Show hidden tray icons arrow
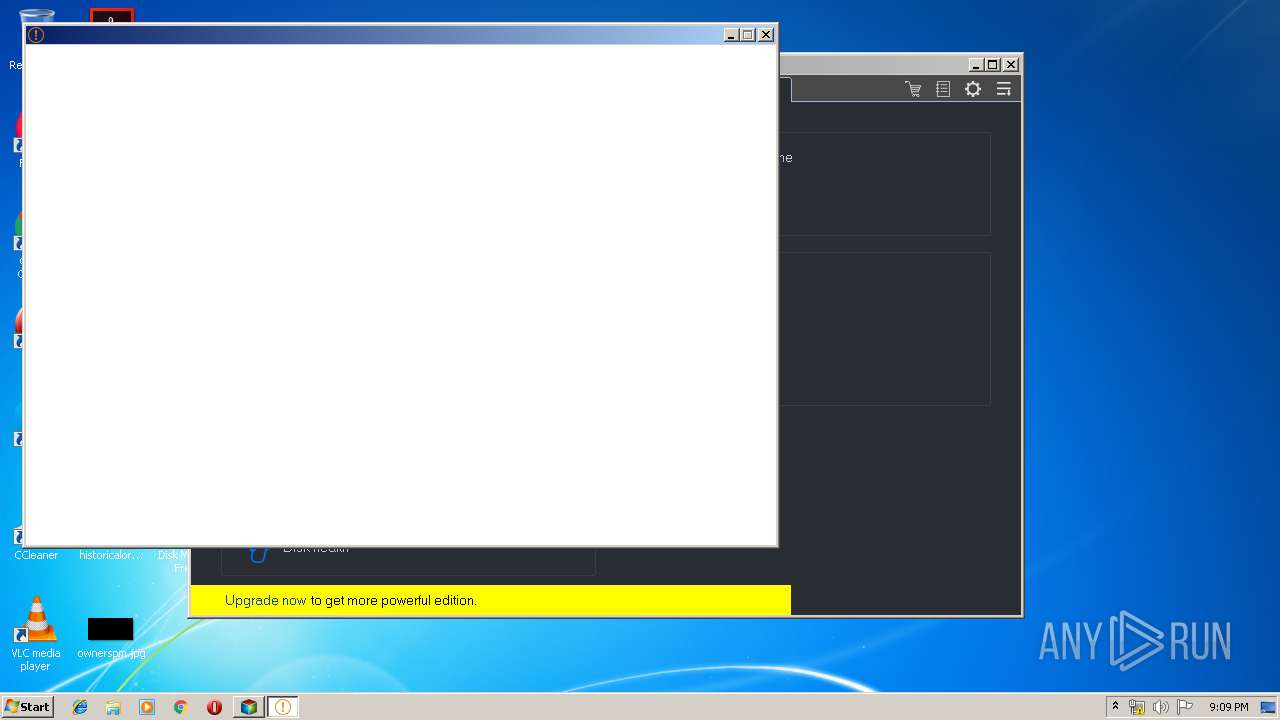Viewport: 1280px width, 720px height. (x=1116, y=707)
